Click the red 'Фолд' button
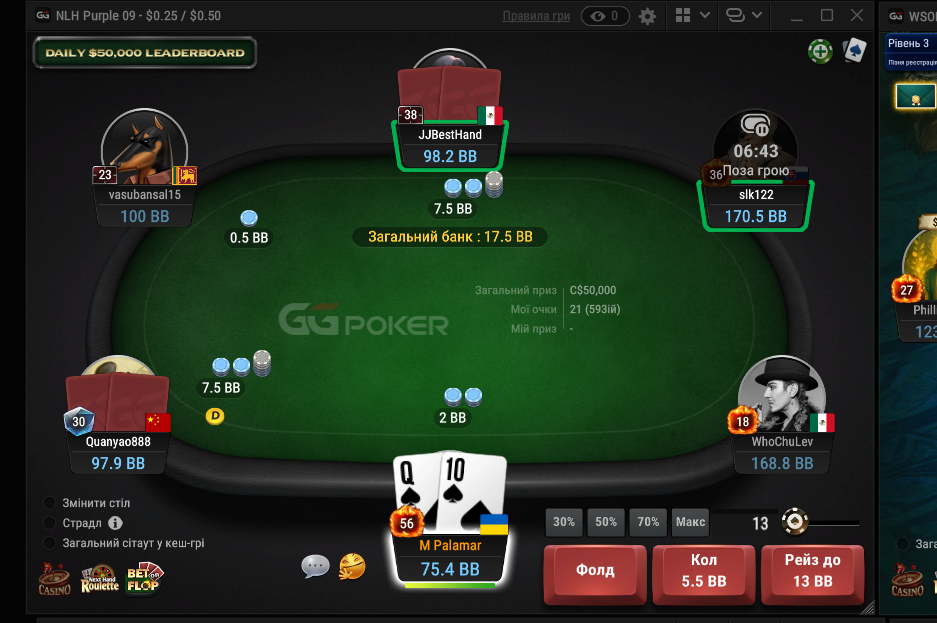This screenshot has width=937, height=623. [x=595, y=570]
